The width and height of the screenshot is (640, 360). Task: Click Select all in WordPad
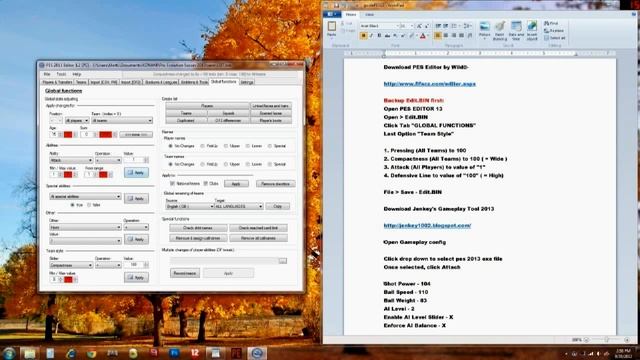coord(555,38)
